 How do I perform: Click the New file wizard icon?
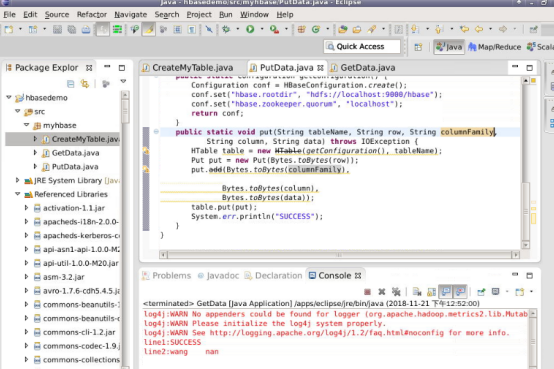coord(9,29)
